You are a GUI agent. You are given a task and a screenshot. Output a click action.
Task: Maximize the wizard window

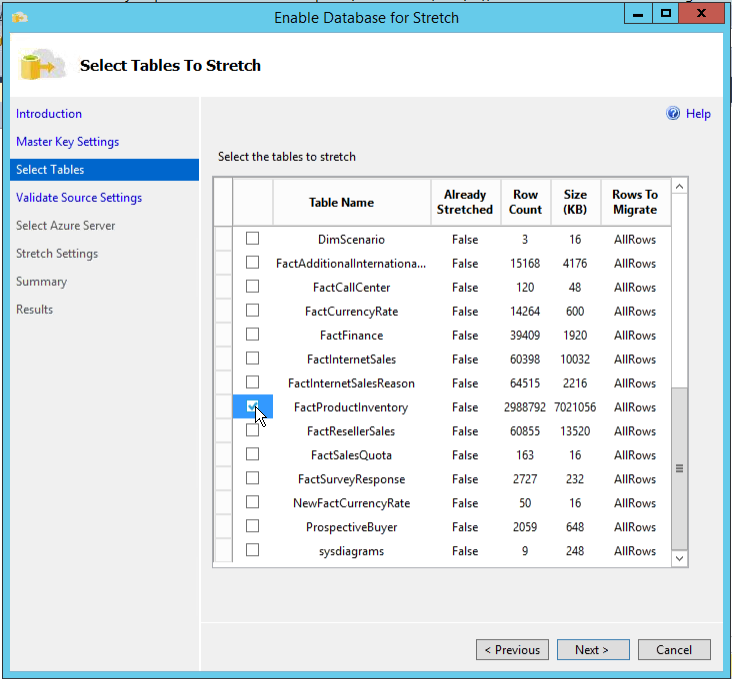click(666, 14)
